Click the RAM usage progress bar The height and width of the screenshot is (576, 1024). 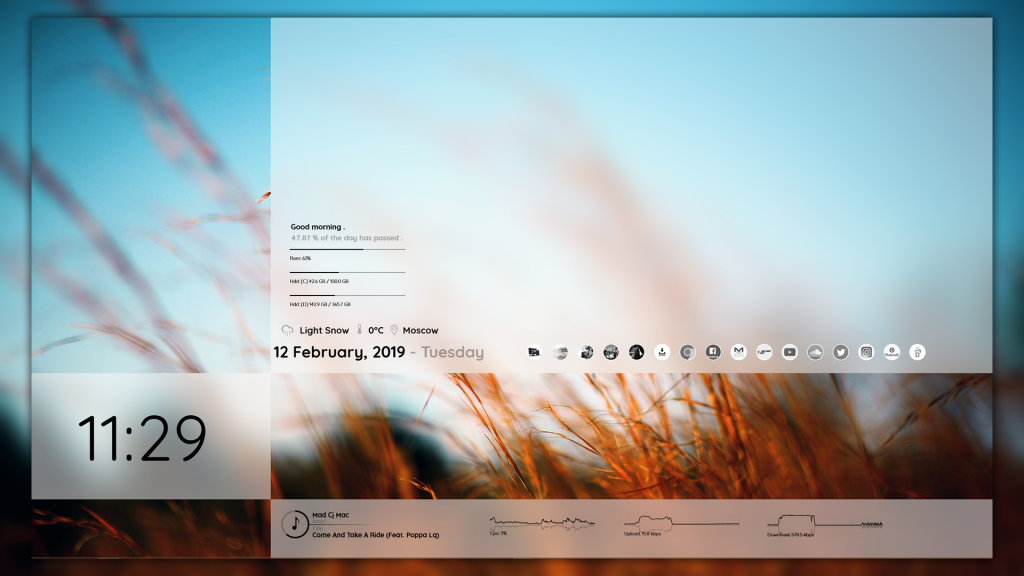347,249
